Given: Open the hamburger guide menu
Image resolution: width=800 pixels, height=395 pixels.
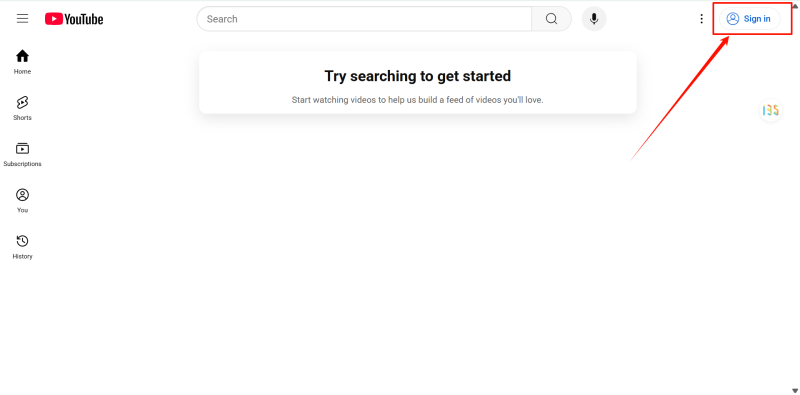Looking at the screenshot, I should point(22,19).
